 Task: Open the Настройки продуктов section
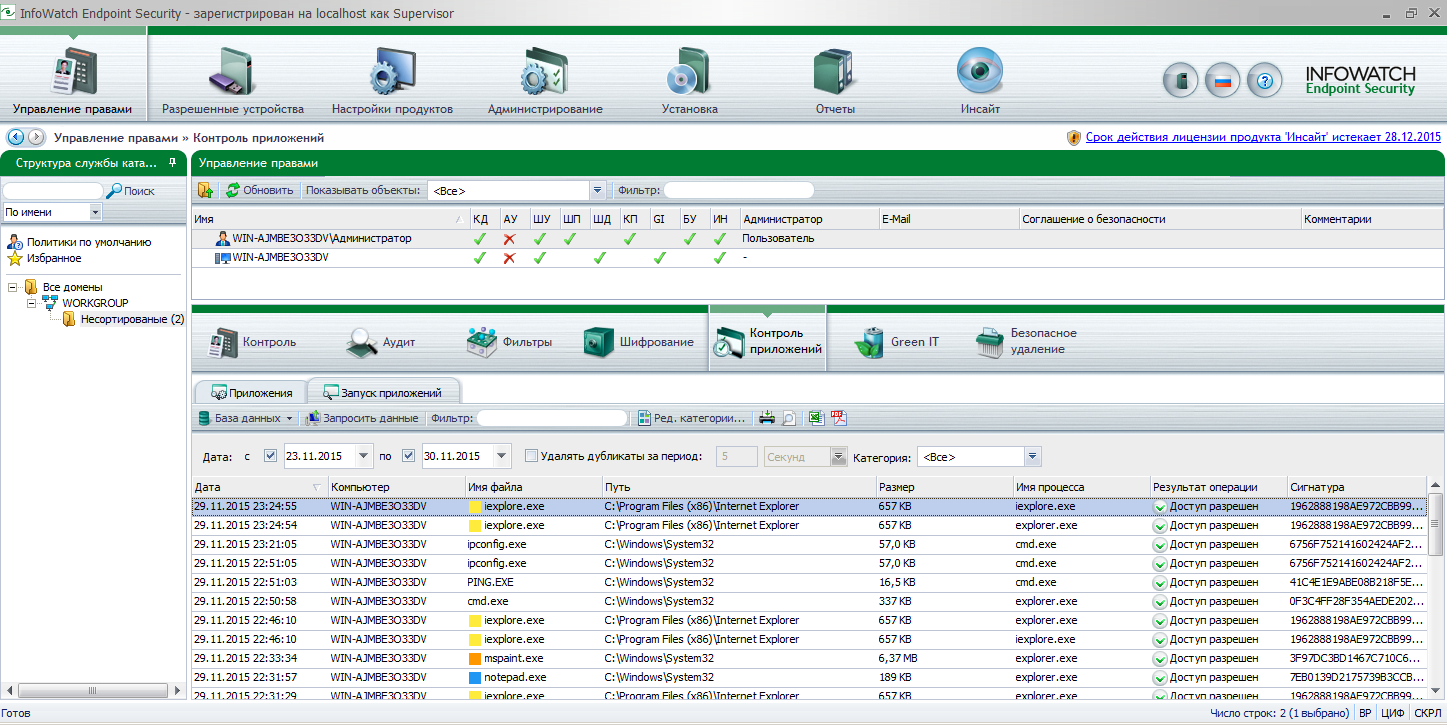pyautogui.click(x=392, y=73)
